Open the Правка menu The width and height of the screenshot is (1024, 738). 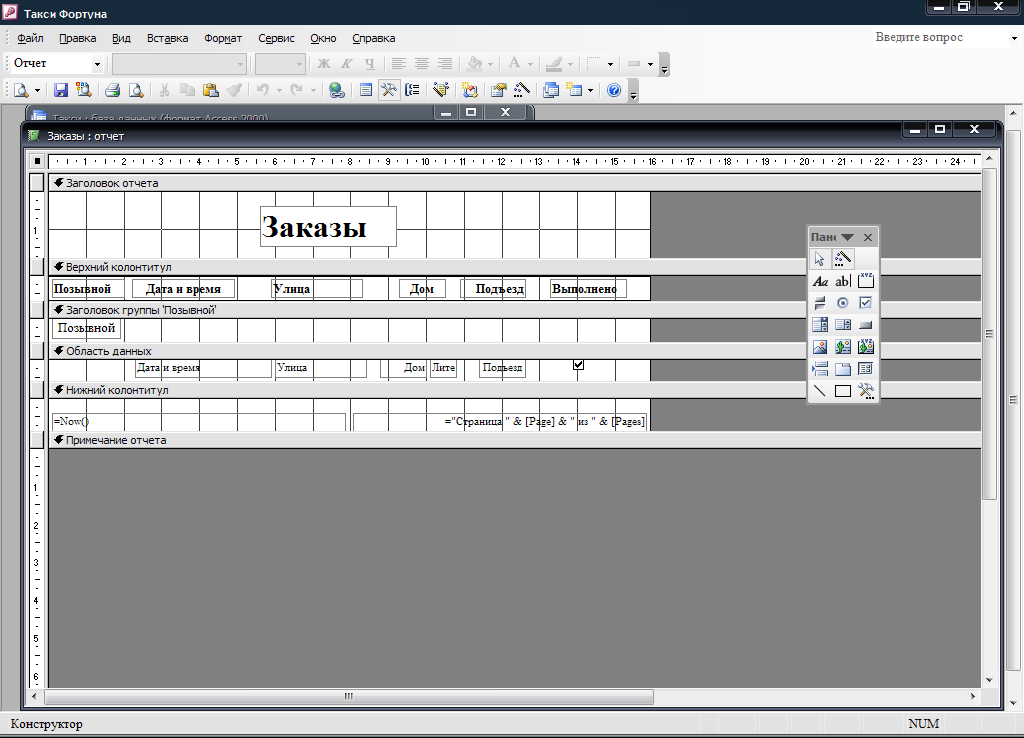pos(78,38)
